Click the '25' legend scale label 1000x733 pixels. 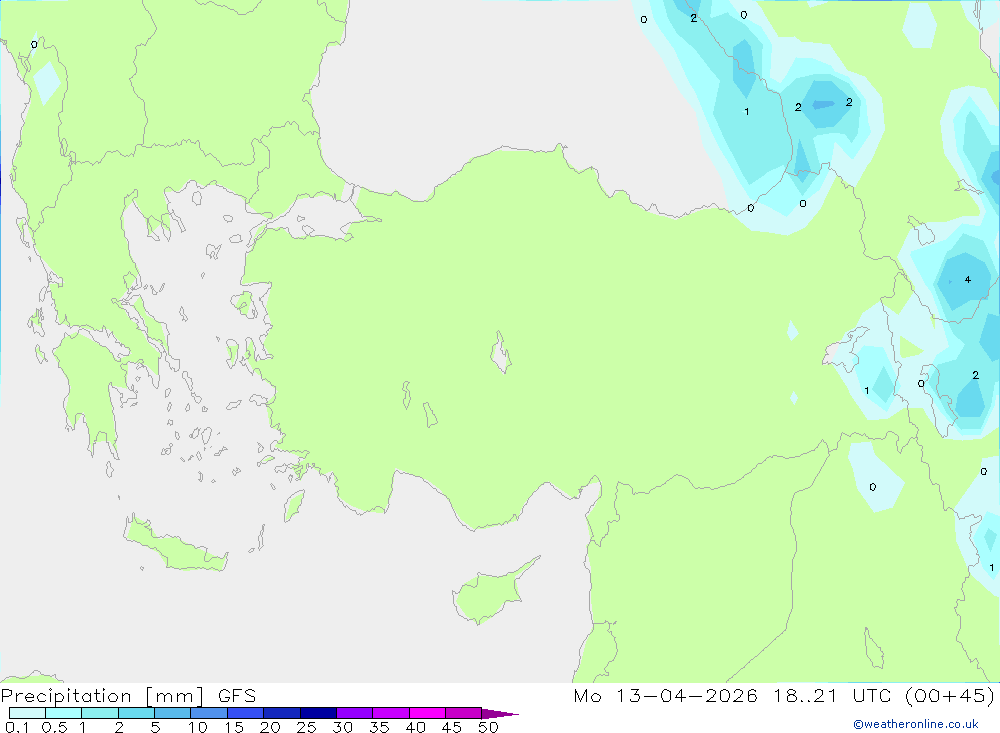click(x=306, y=727)
